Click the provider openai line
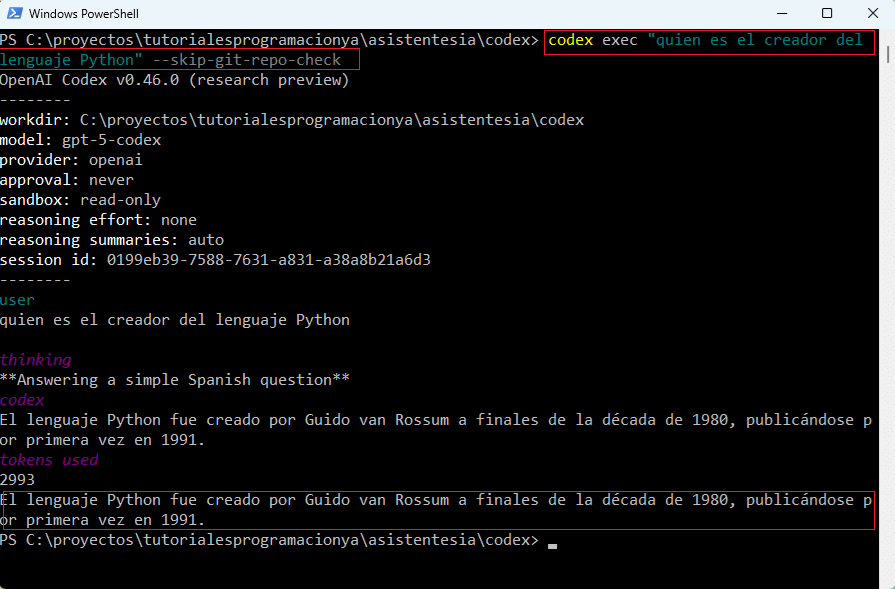This screenshot has width=895, height=589. [x=71, y=160]
